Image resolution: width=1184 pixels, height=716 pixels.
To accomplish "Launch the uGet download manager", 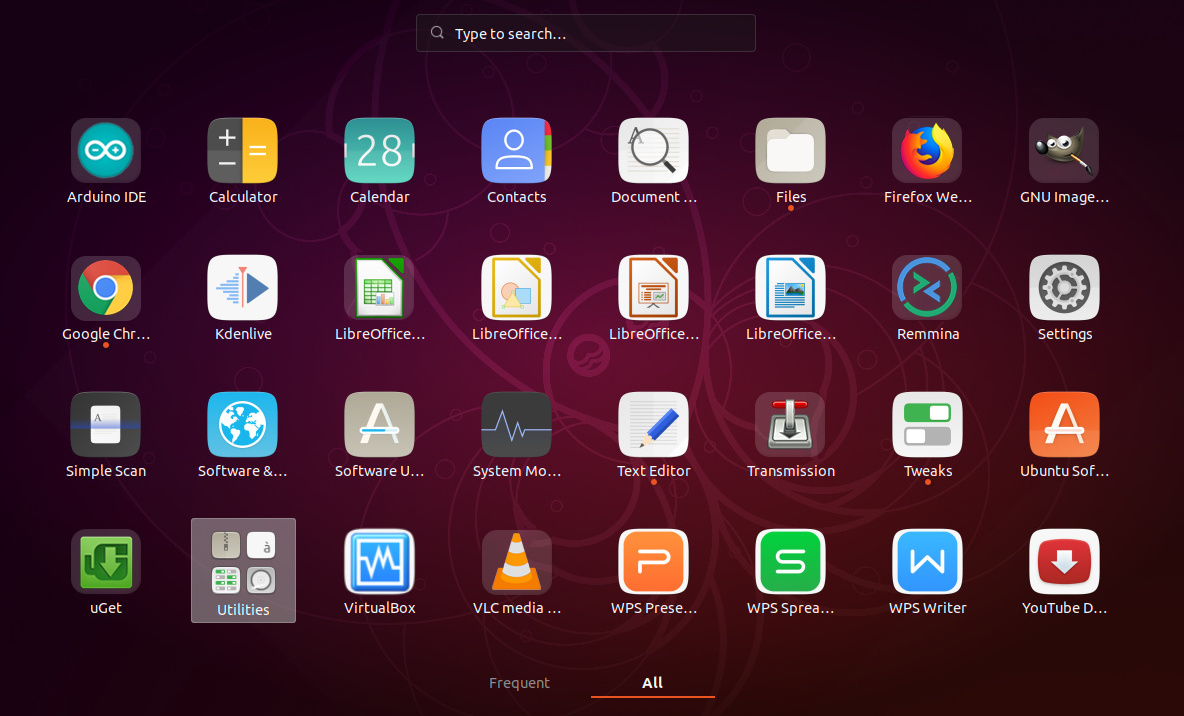I will [106, 562].
